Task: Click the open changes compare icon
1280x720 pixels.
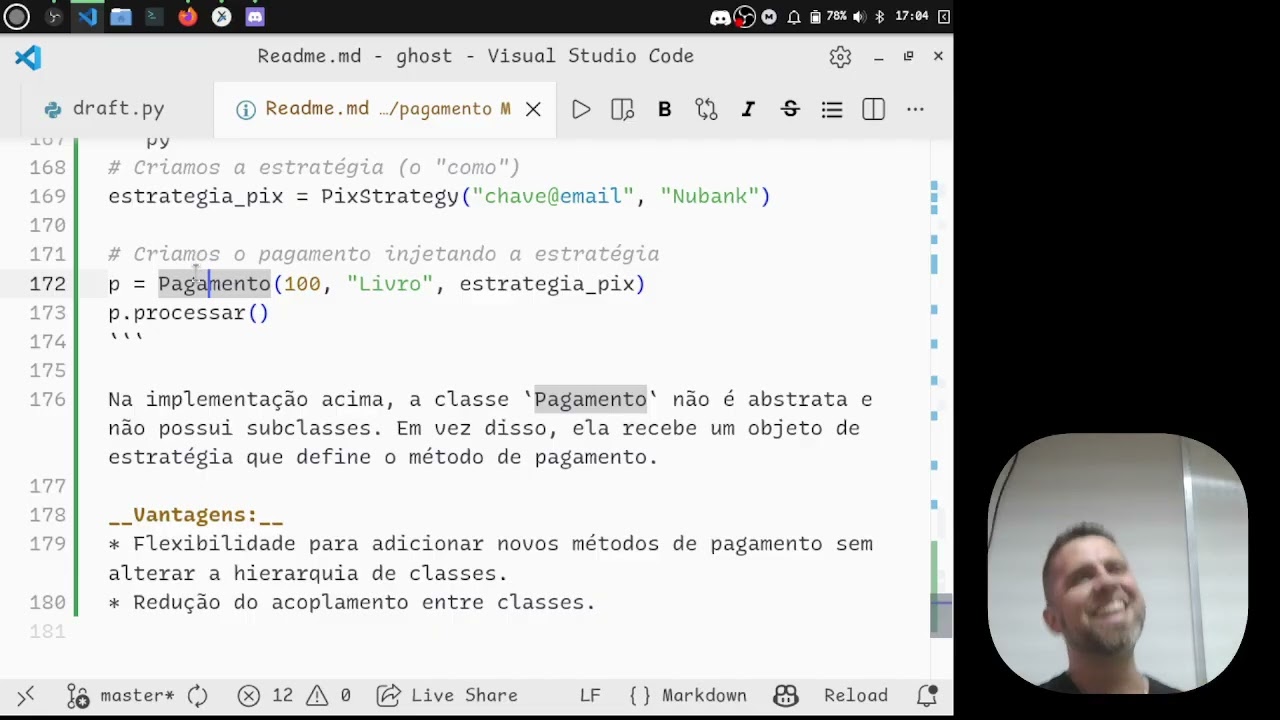Action: 706,109
